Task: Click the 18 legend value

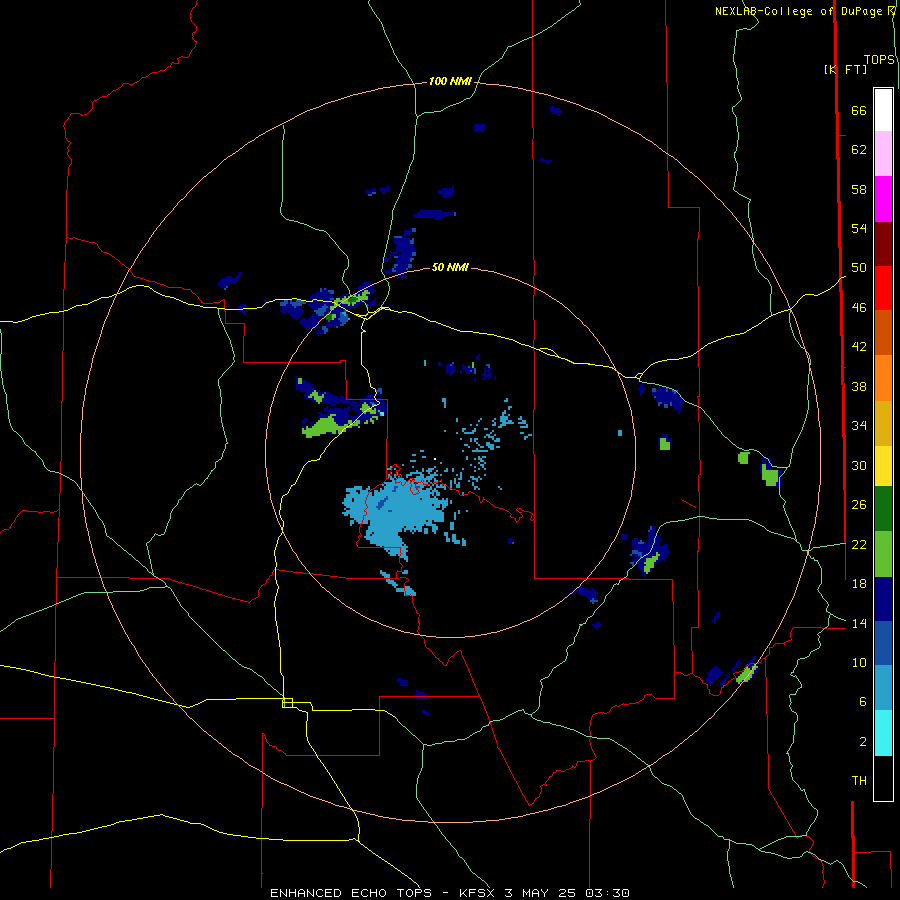Action: pos(859,584)
